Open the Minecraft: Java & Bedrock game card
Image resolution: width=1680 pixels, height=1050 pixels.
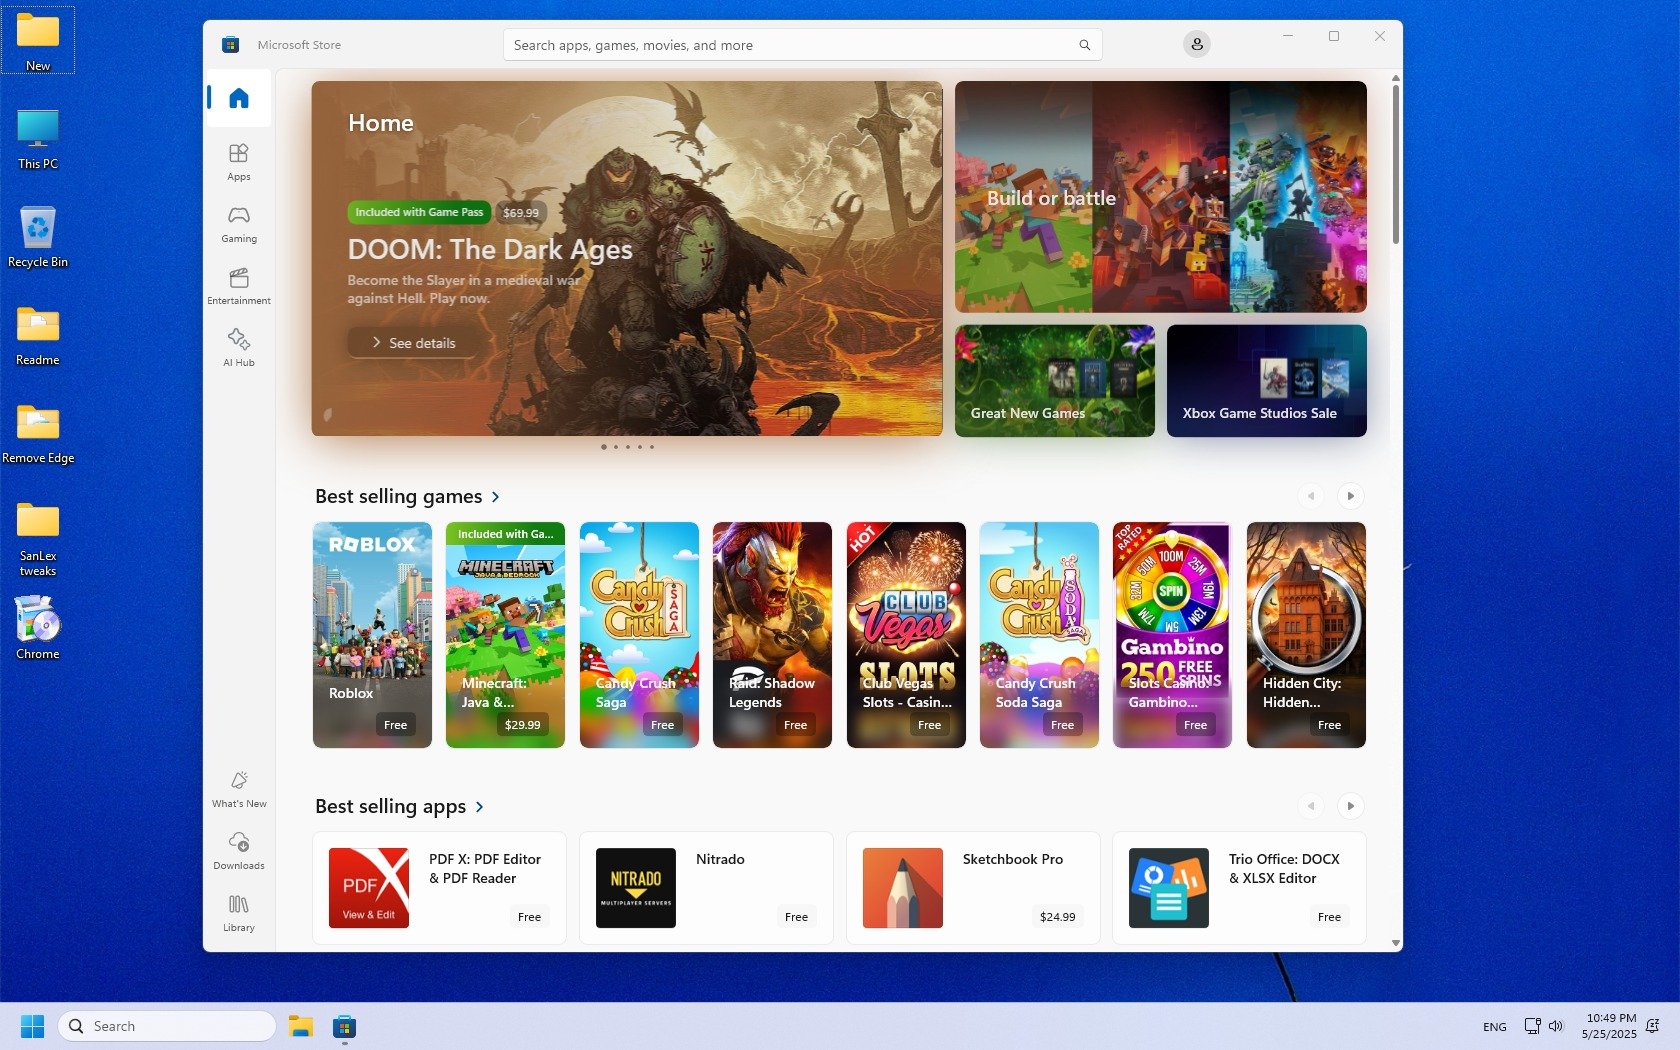[x=505, y=635]
